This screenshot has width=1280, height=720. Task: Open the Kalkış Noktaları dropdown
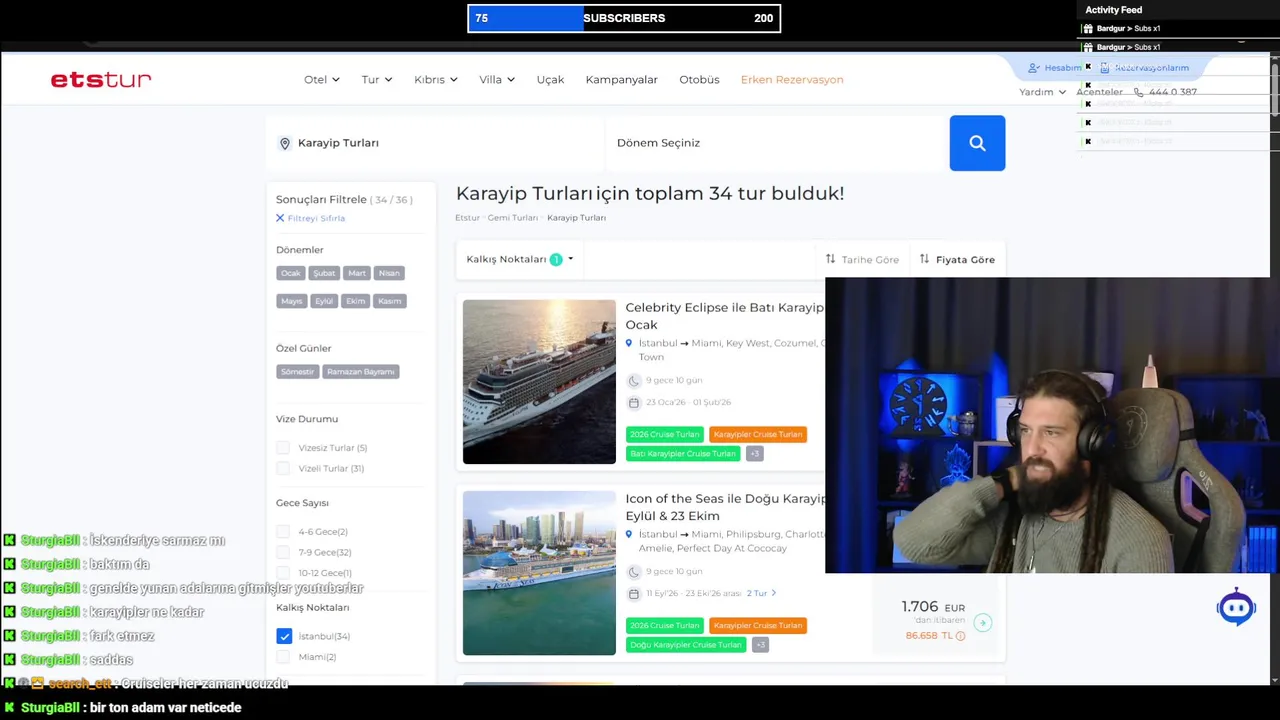(x=520, y=260)
